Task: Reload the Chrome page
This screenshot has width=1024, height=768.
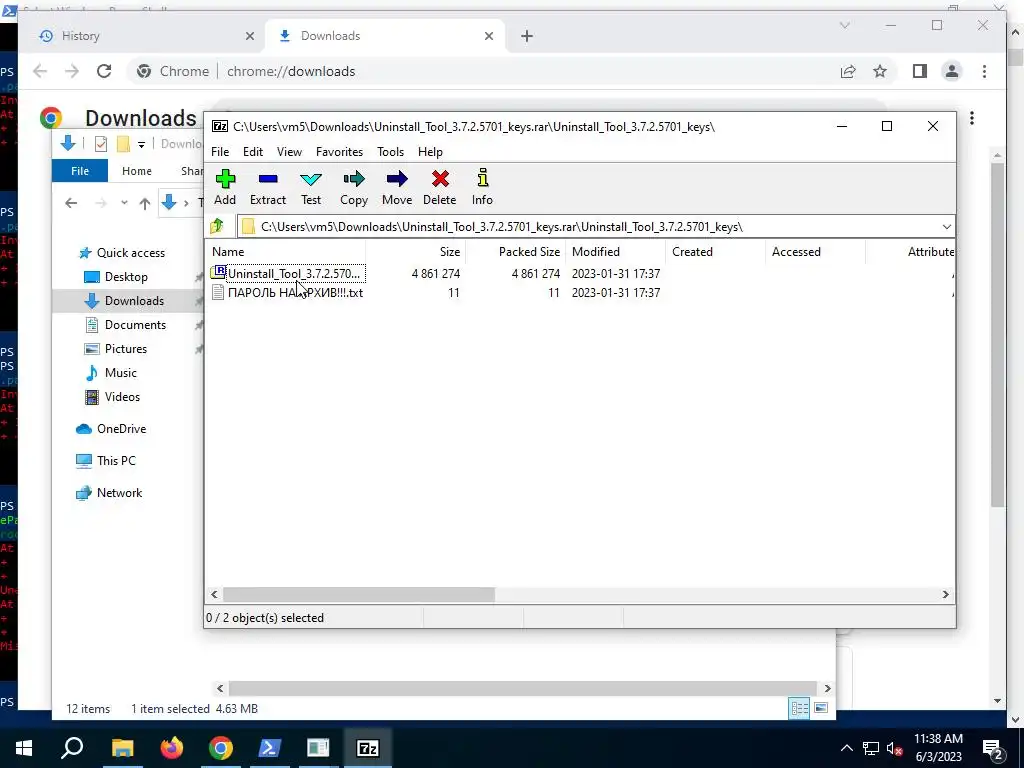Action: click(104, 71)
